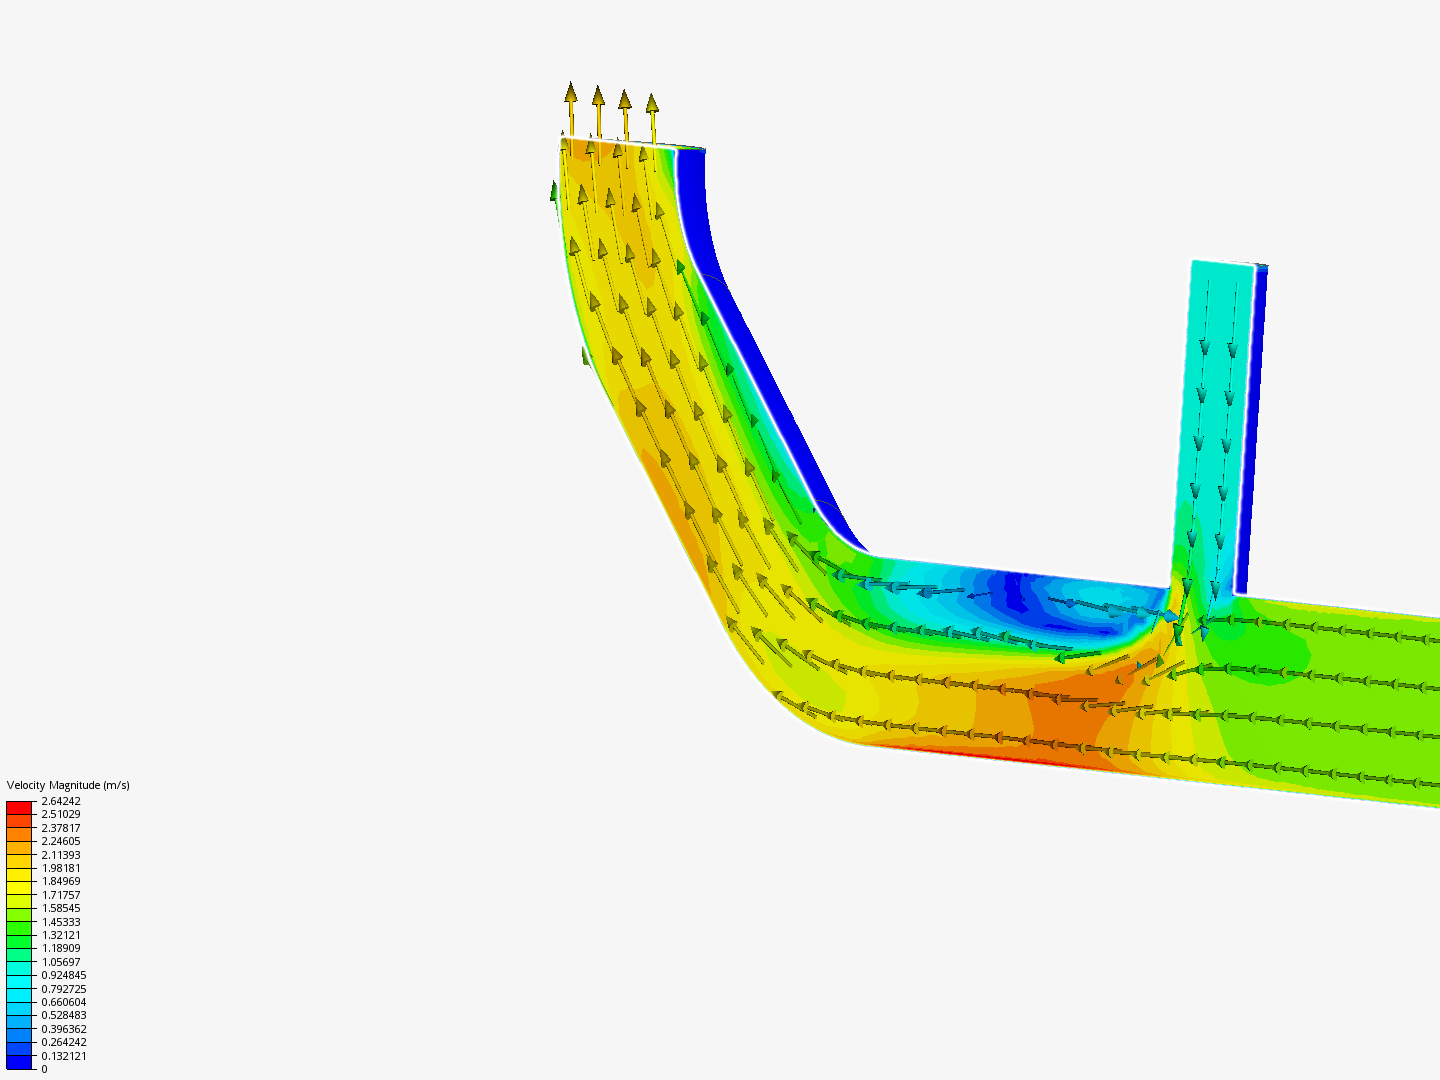This screenshot has height=1080, width=1440.
Task: Select the legend value 2.24605
Action: tap(61, 841)
